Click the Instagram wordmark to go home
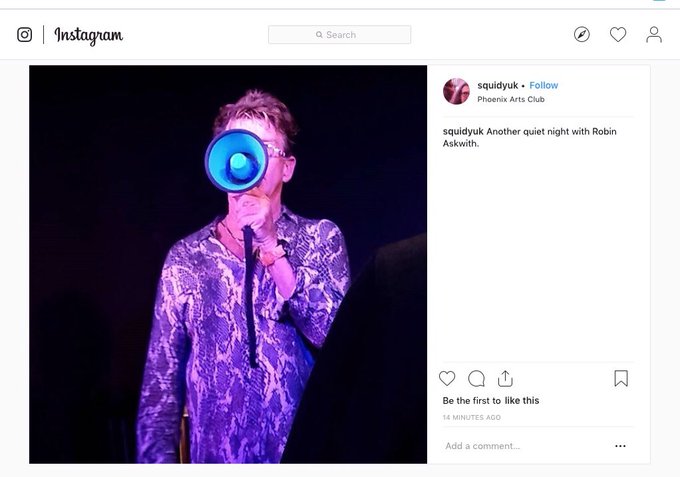The image size is (680, 477). click(x=88, y=36)
